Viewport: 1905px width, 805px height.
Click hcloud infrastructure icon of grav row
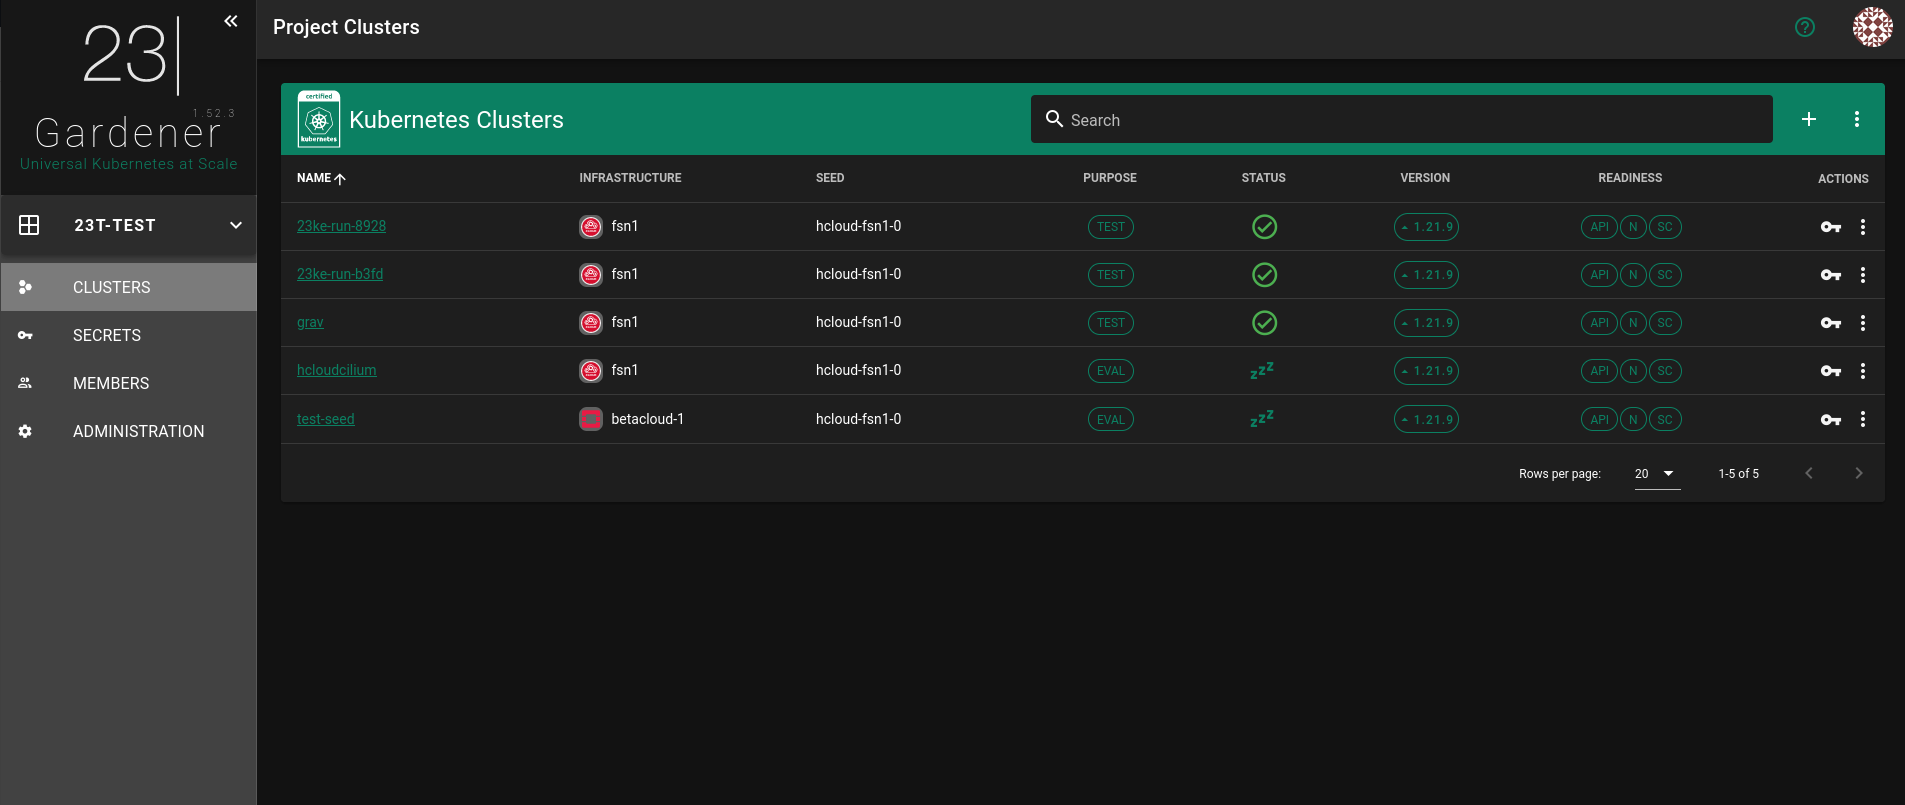[x=591, y=323]
